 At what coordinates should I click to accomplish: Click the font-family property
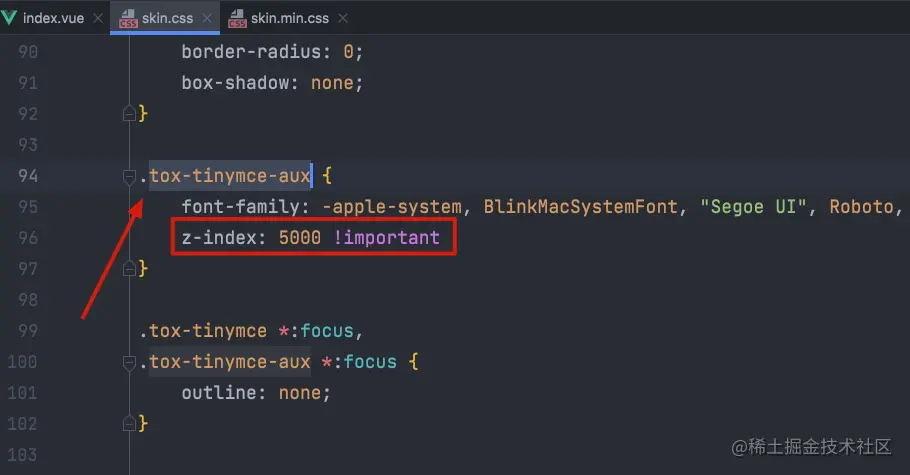pos(240,207)
